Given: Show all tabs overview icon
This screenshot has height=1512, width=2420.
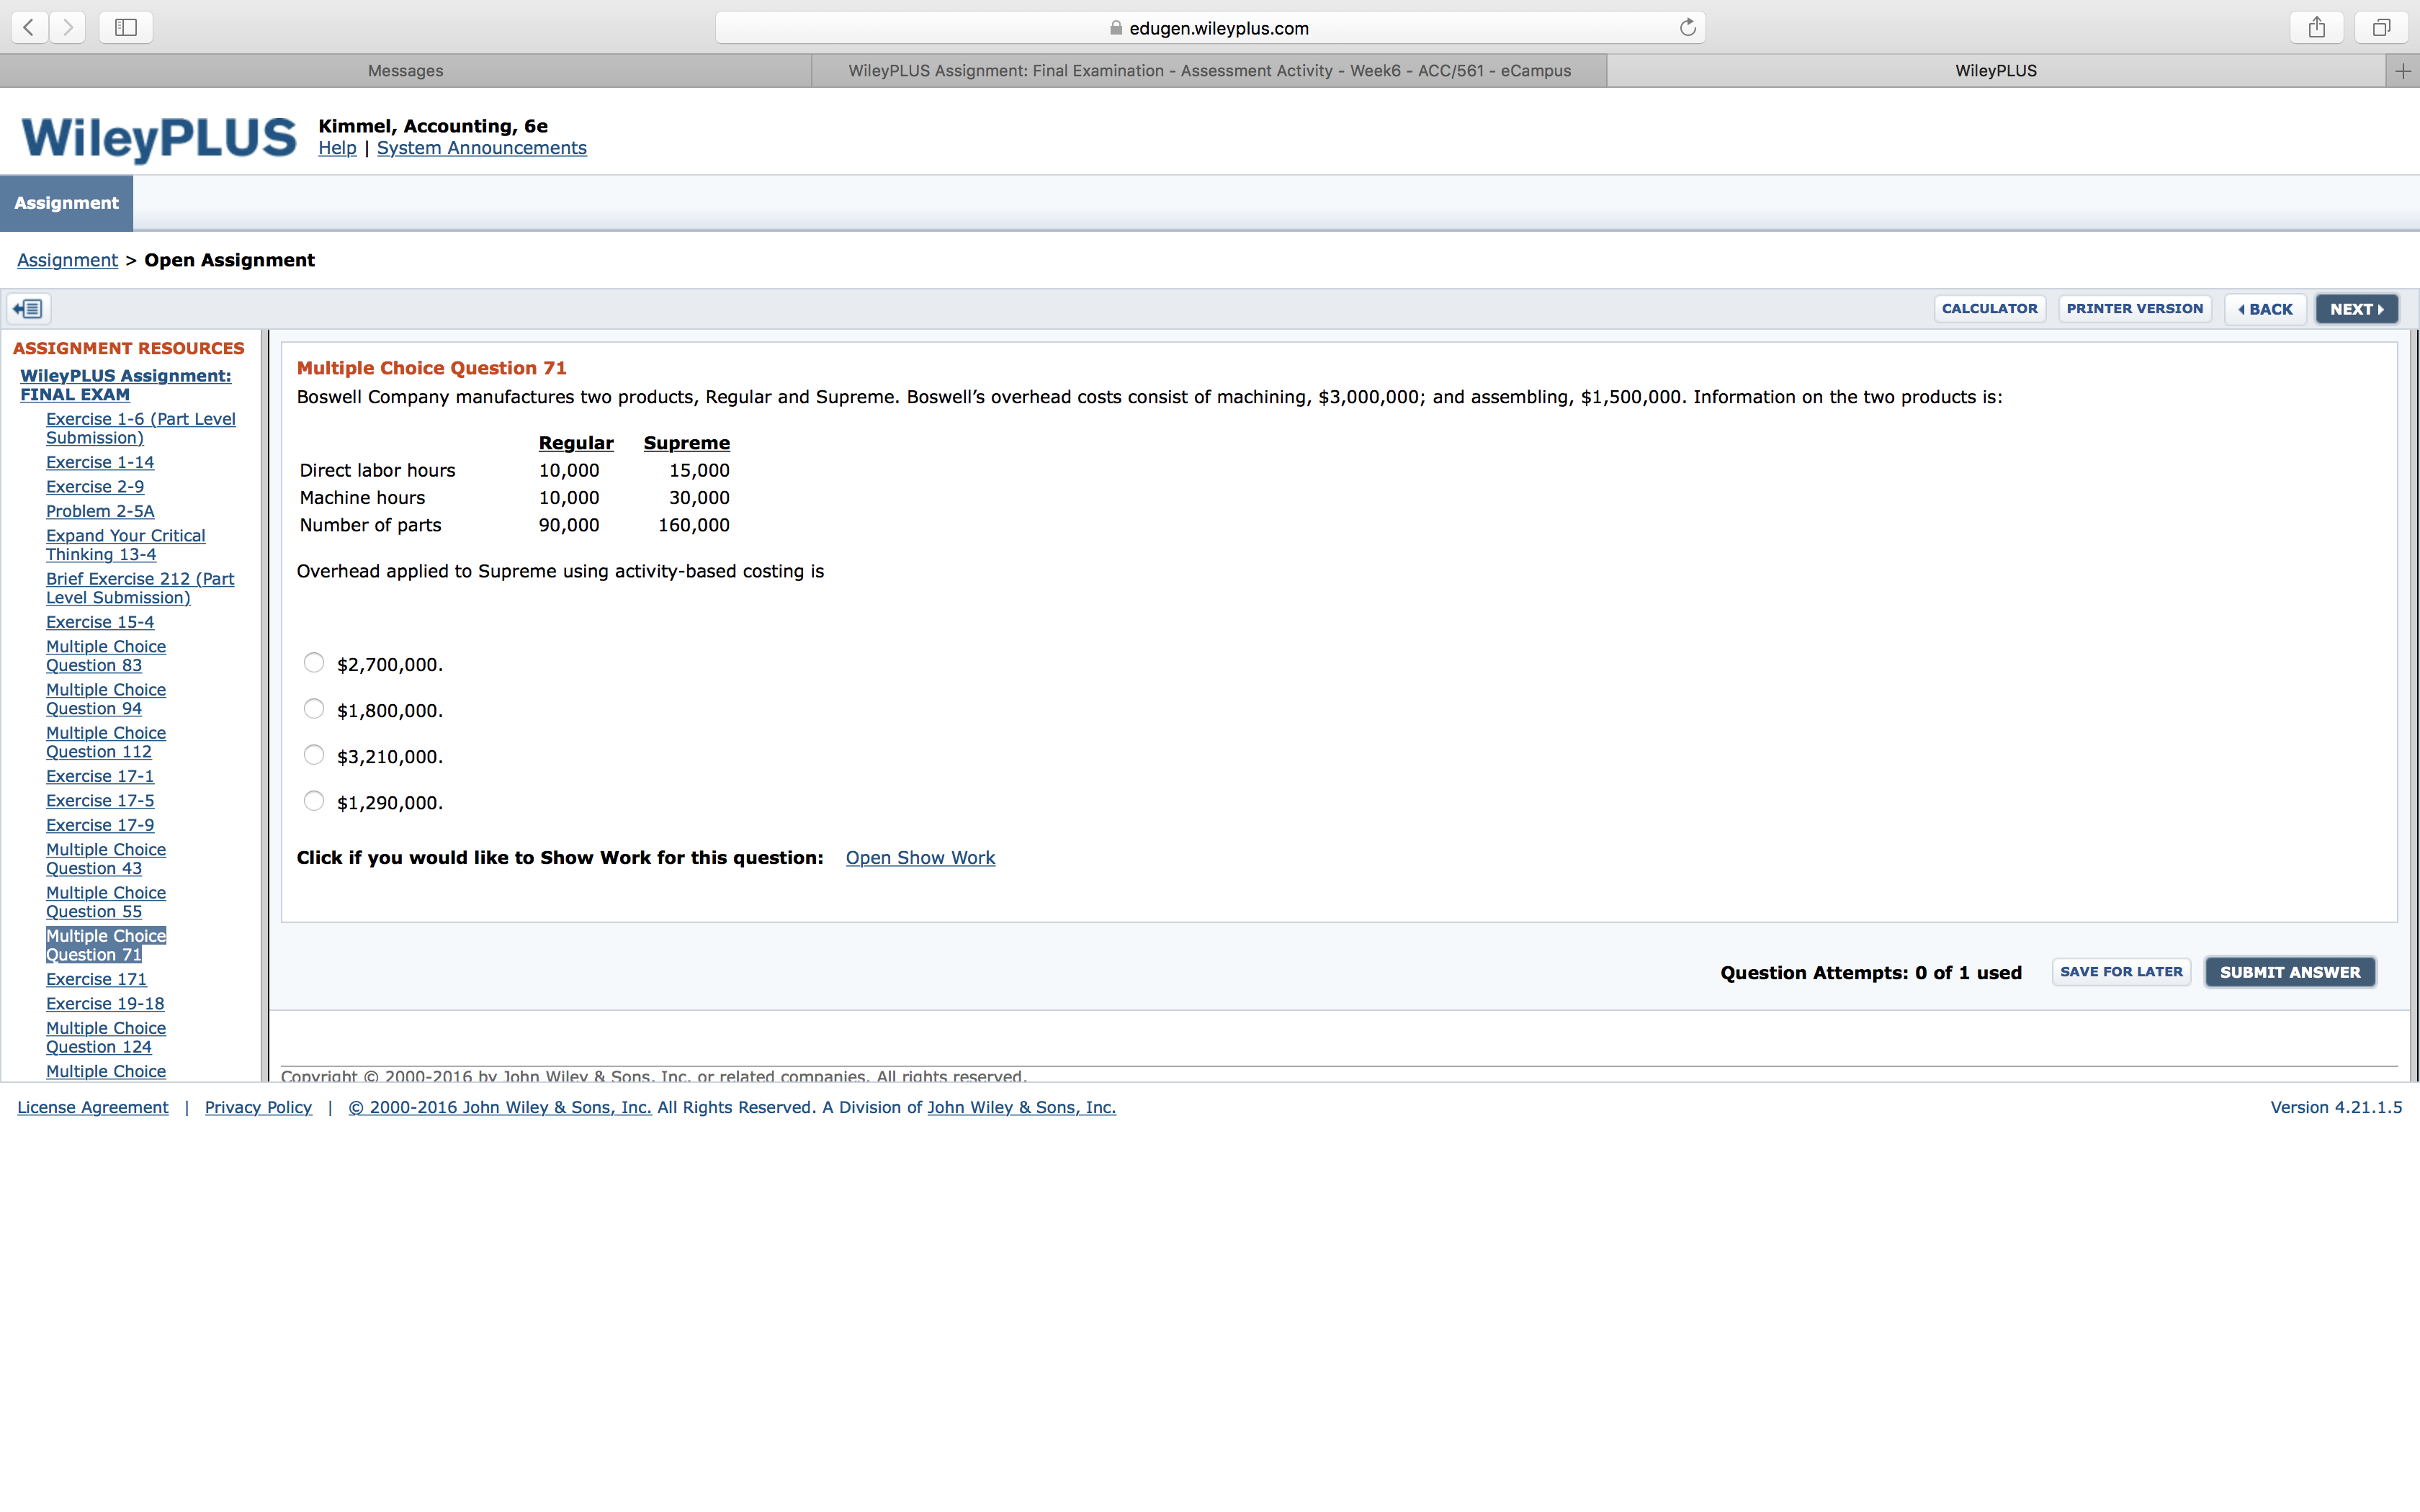Looking at the screenshot, I should coord(2381,27).
